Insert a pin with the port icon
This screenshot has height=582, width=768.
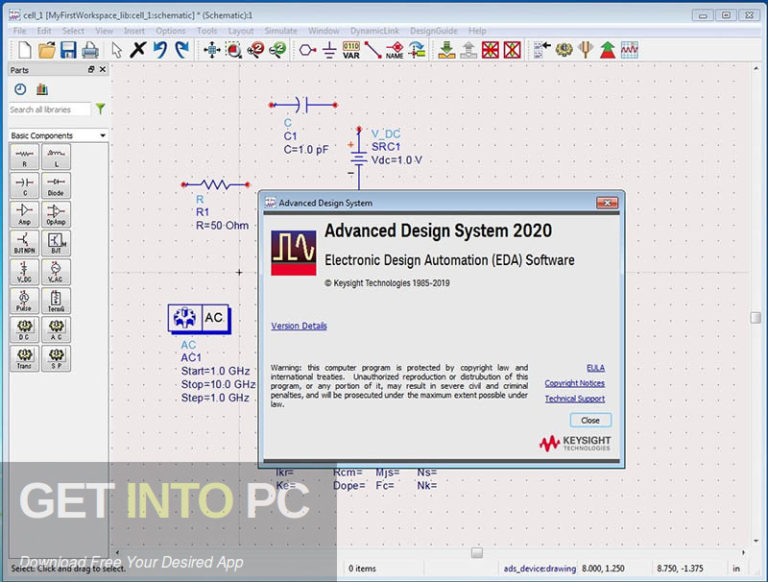coord(308,50)
